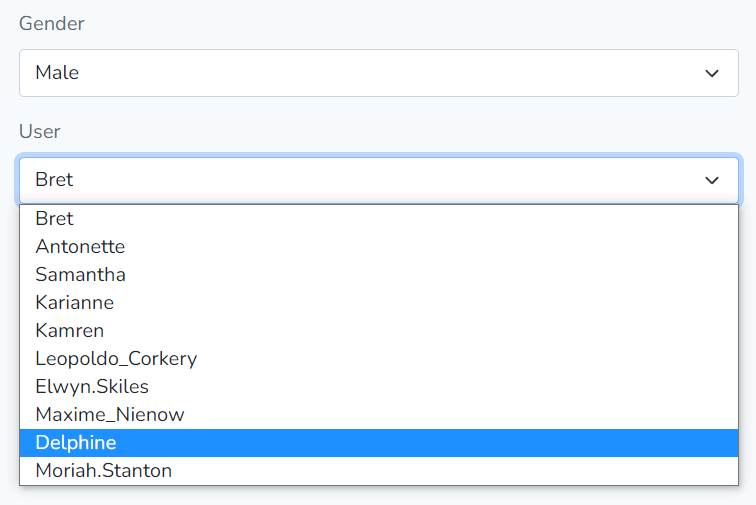
Task: Choose Maxime_Nienow in the dropdown
Action: [110, 414]
